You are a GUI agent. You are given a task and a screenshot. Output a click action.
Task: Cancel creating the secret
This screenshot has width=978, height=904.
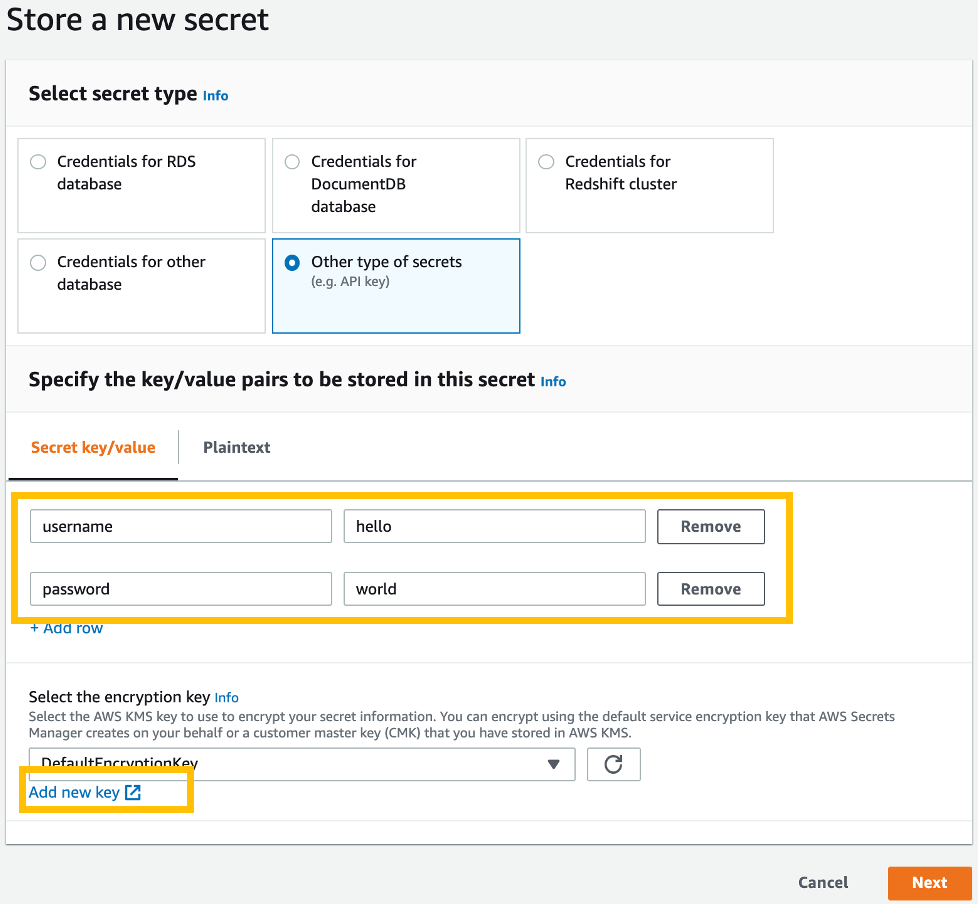pyautogui.click(x=822, y=883)
